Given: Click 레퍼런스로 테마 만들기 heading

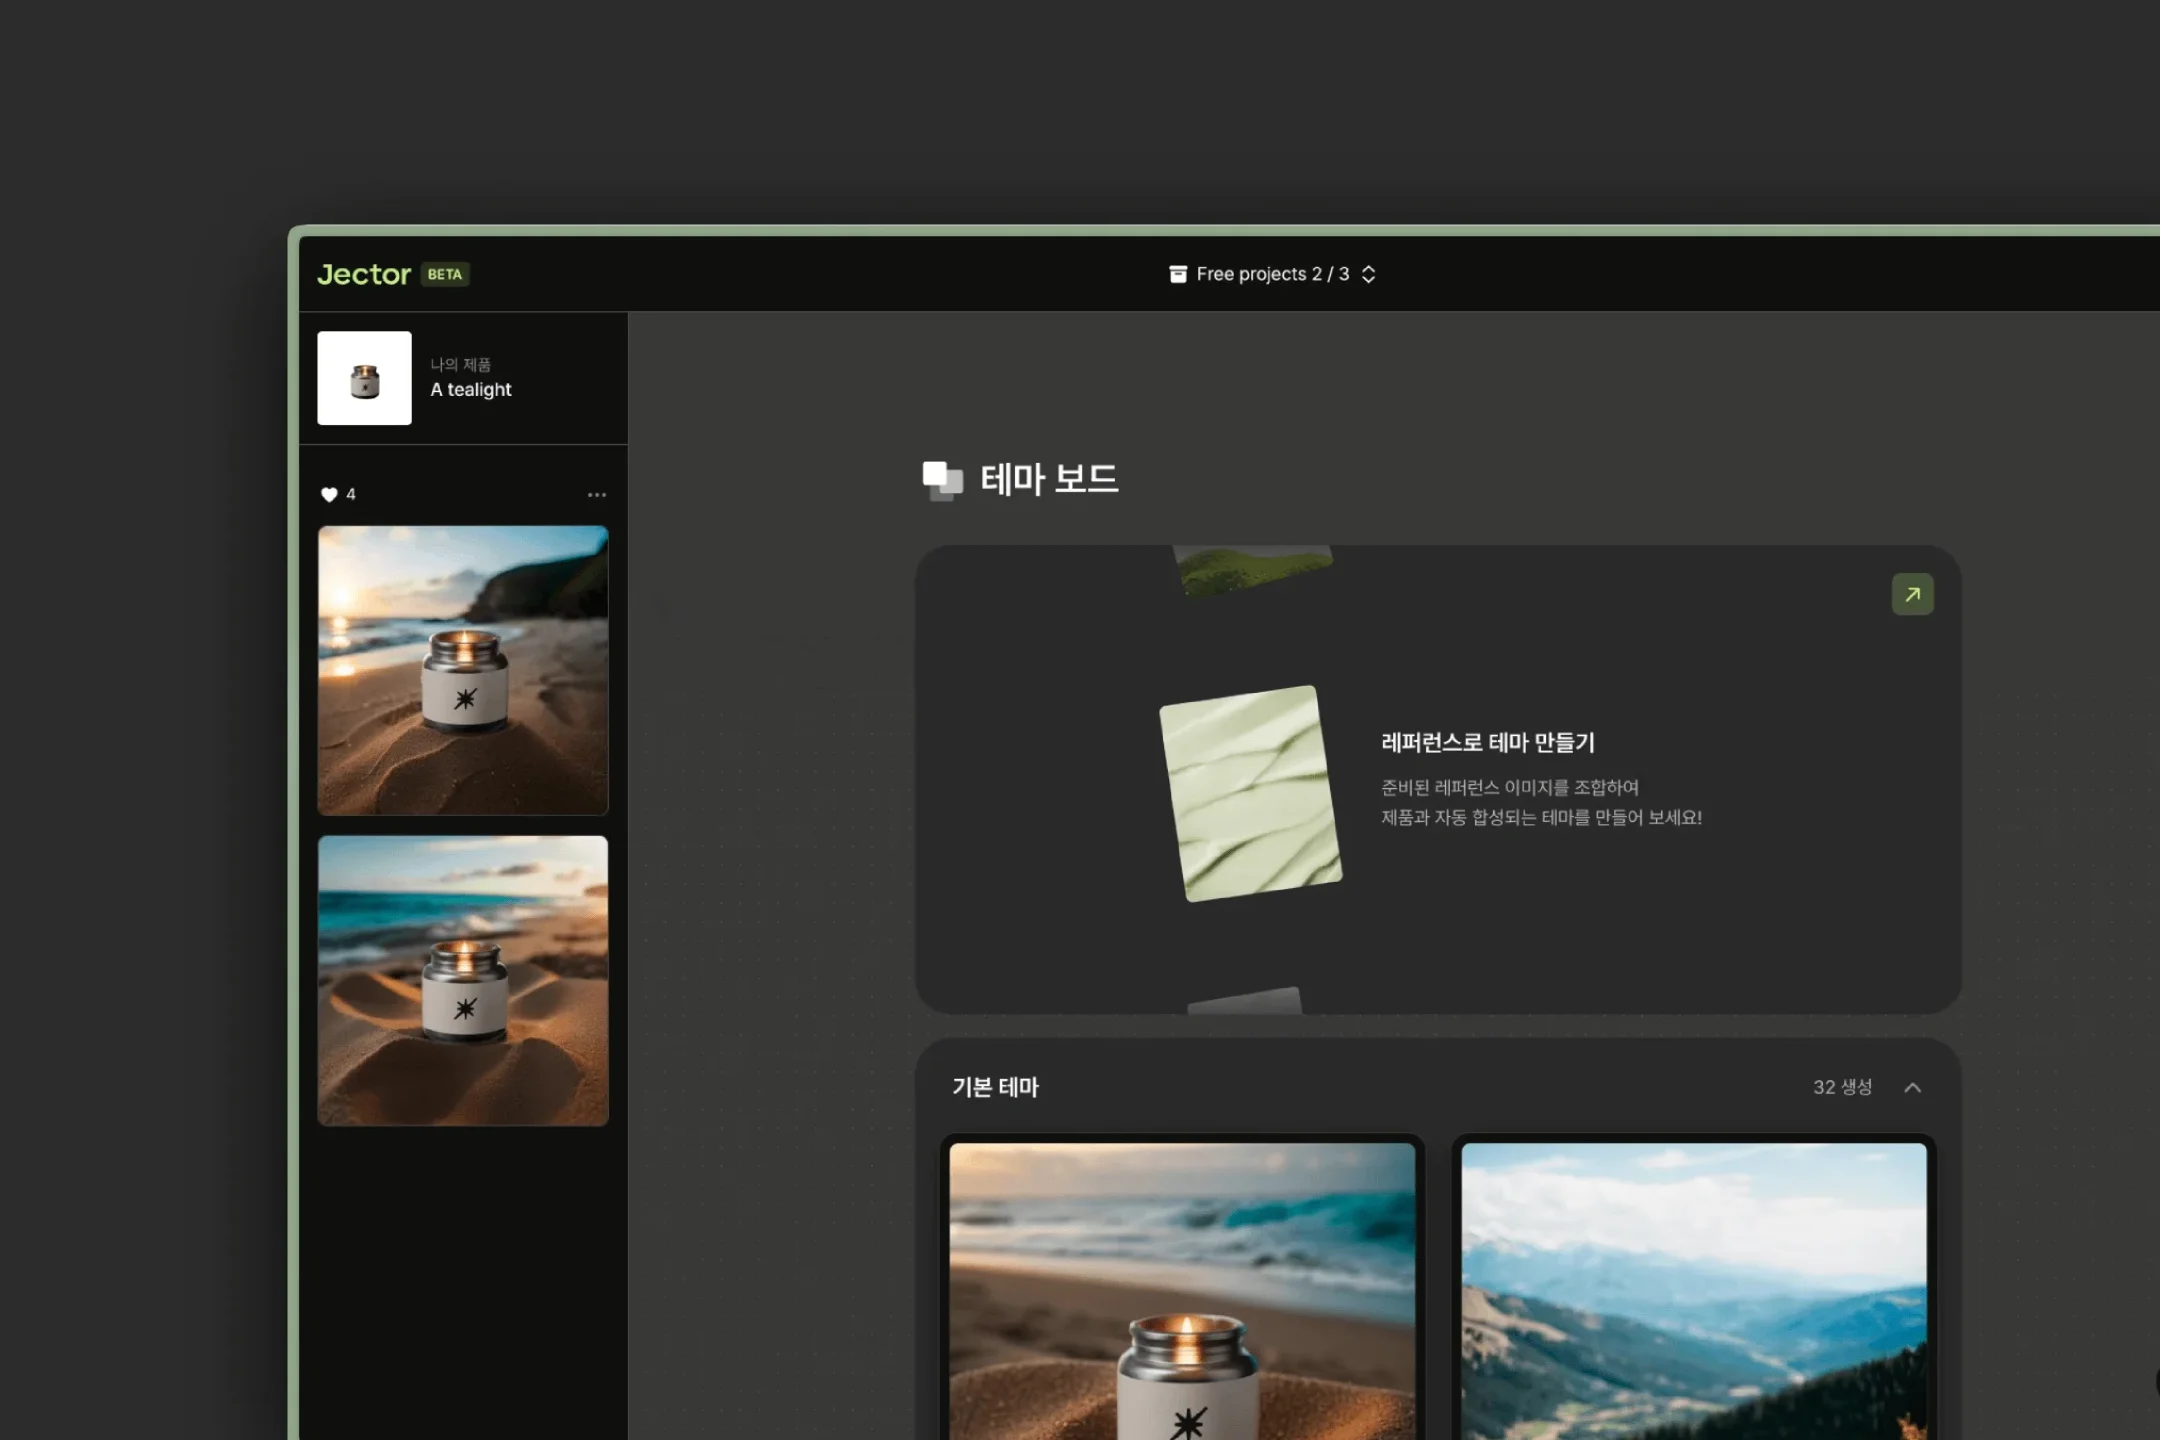Looking at the screenshot, I should coord(1487,742).
